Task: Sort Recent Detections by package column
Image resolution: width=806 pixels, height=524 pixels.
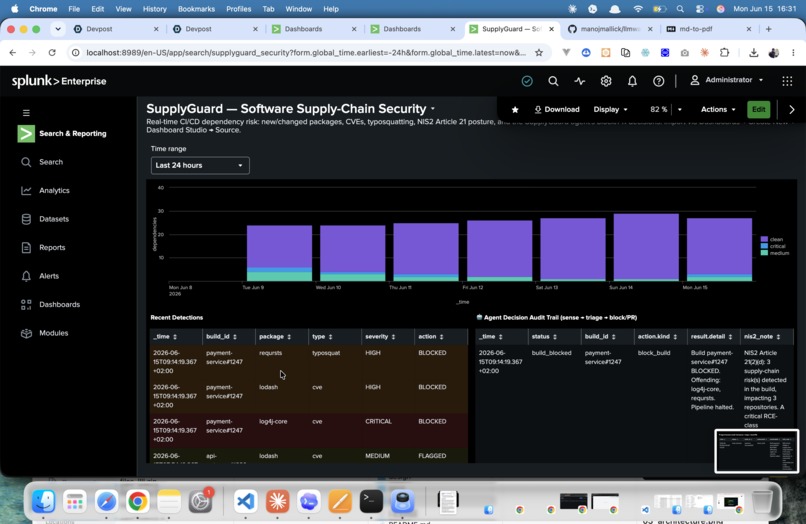Action: 275,337
